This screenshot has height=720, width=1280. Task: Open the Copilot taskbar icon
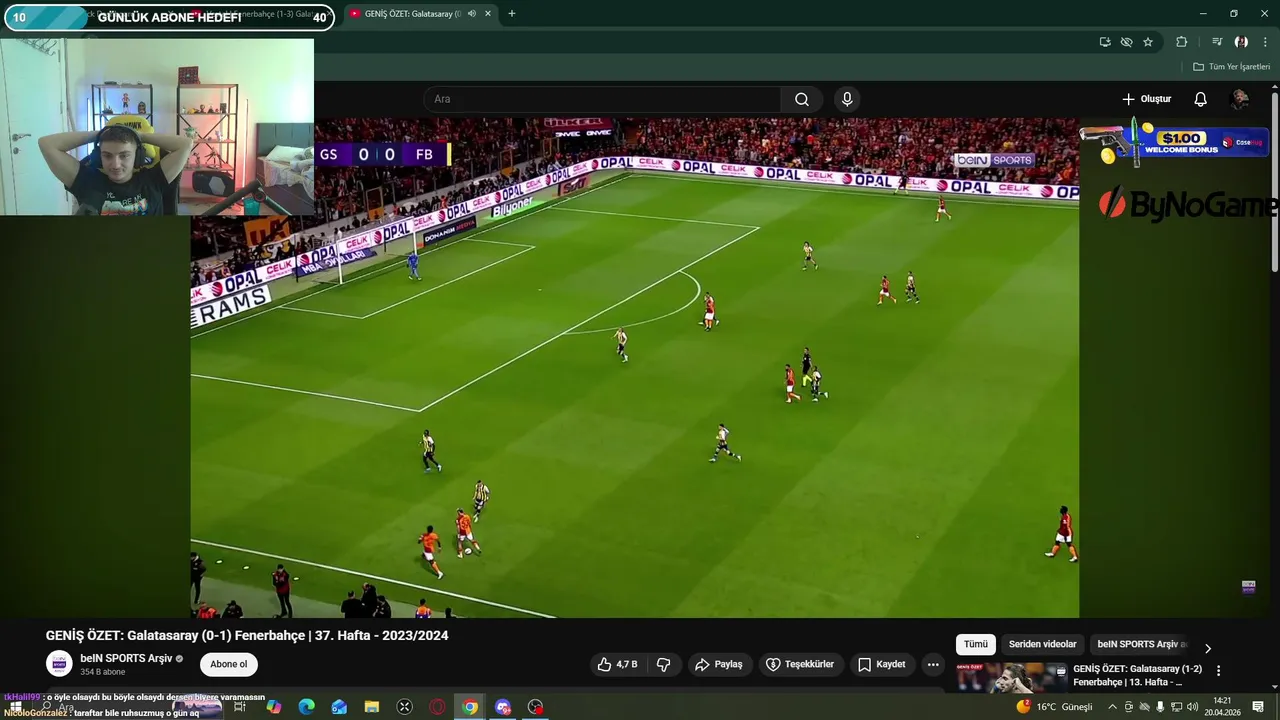point(273,707)
